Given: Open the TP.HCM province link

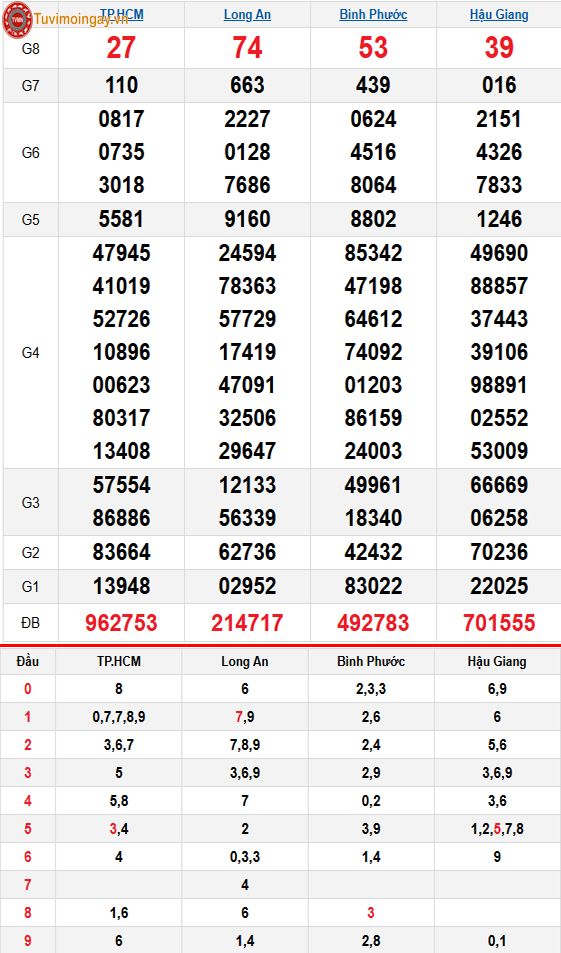Looking at the screenshot, I should coord(122,15).
